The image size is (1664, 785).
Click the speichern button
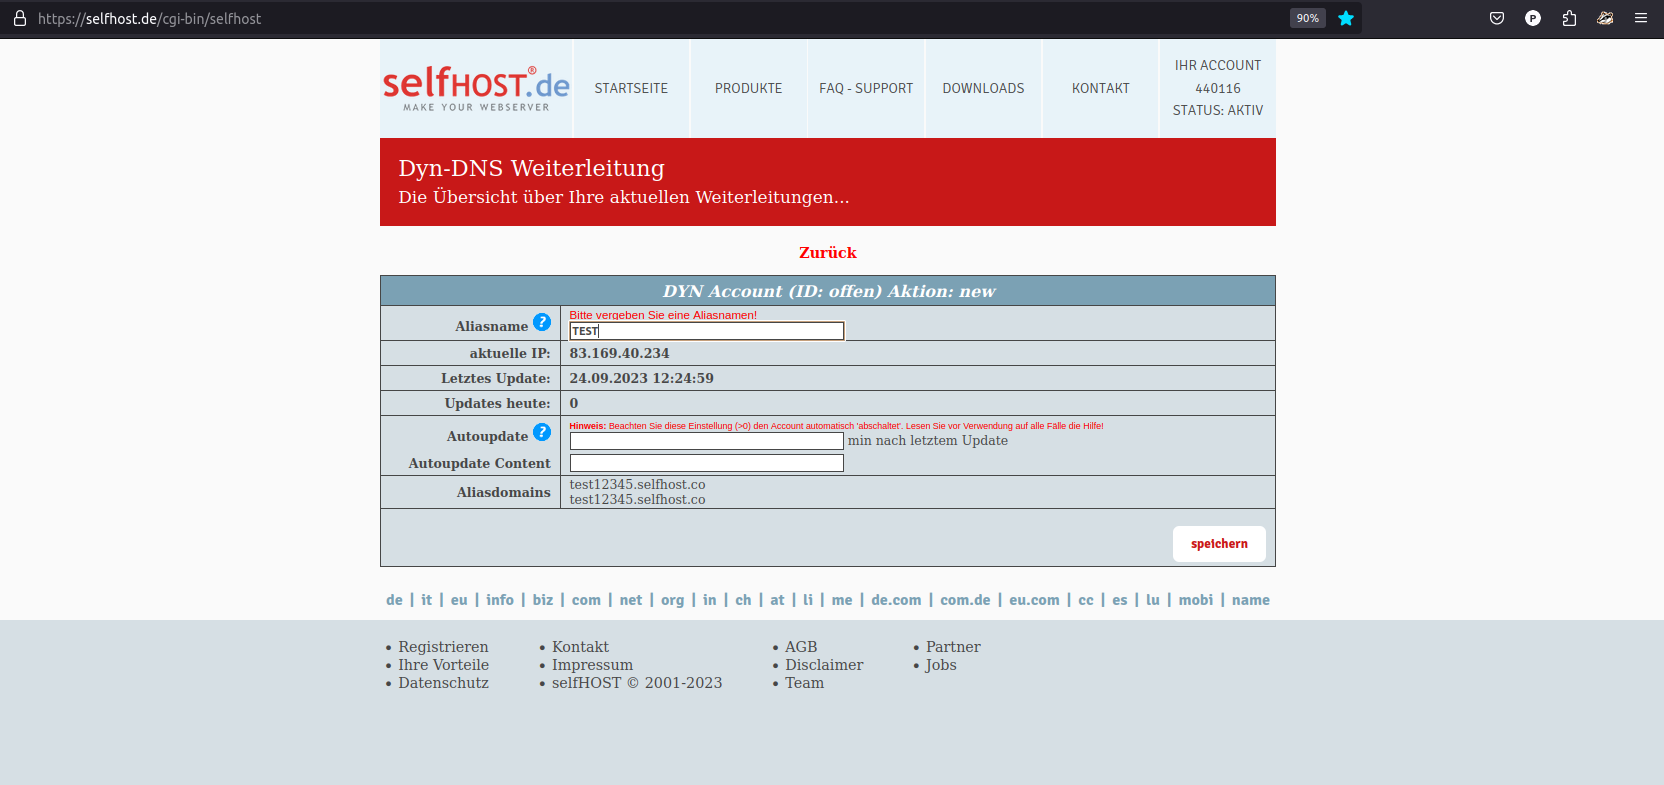pos(1219,544)
